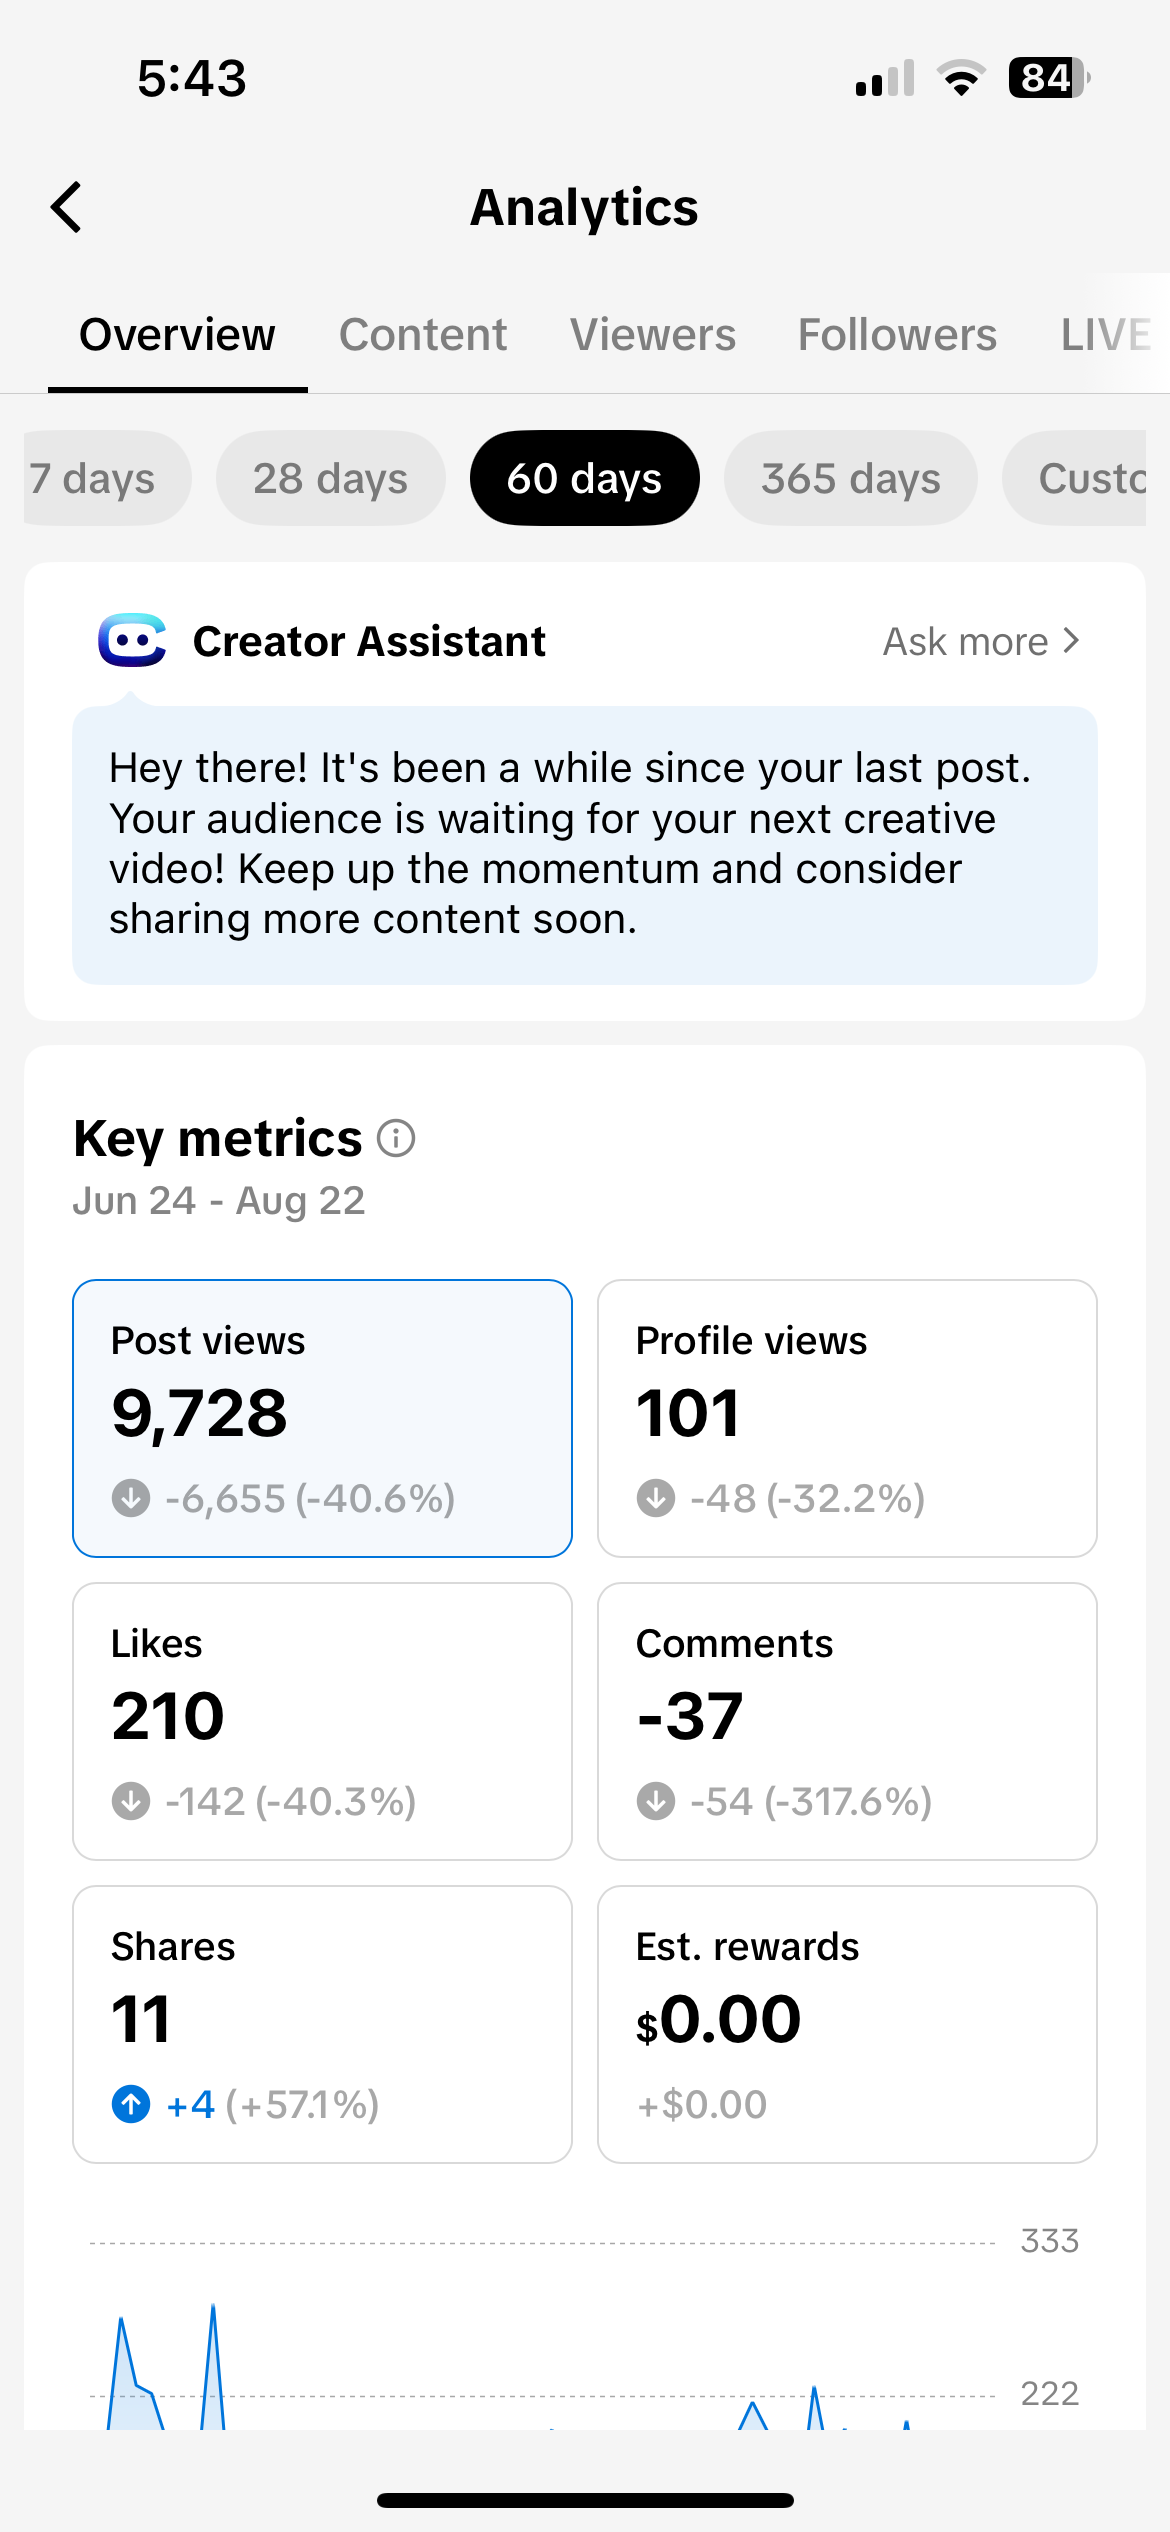Switch to the Content tab
Screen dimensions: 1170x2532
tap(423, 335)
